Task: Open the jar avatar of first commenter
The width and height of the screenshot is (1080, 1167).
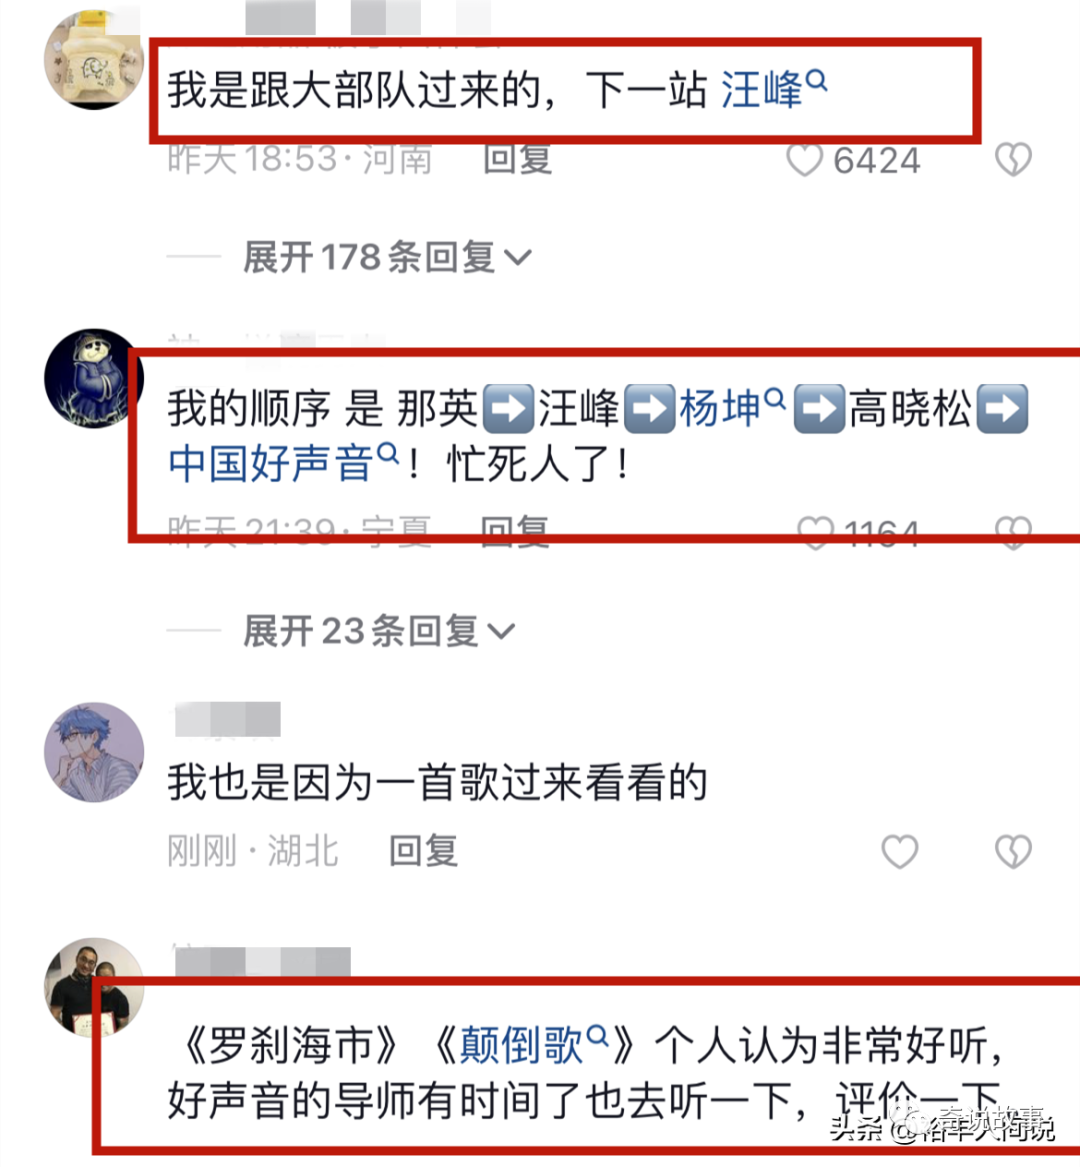Action: [x=94, y=60]
